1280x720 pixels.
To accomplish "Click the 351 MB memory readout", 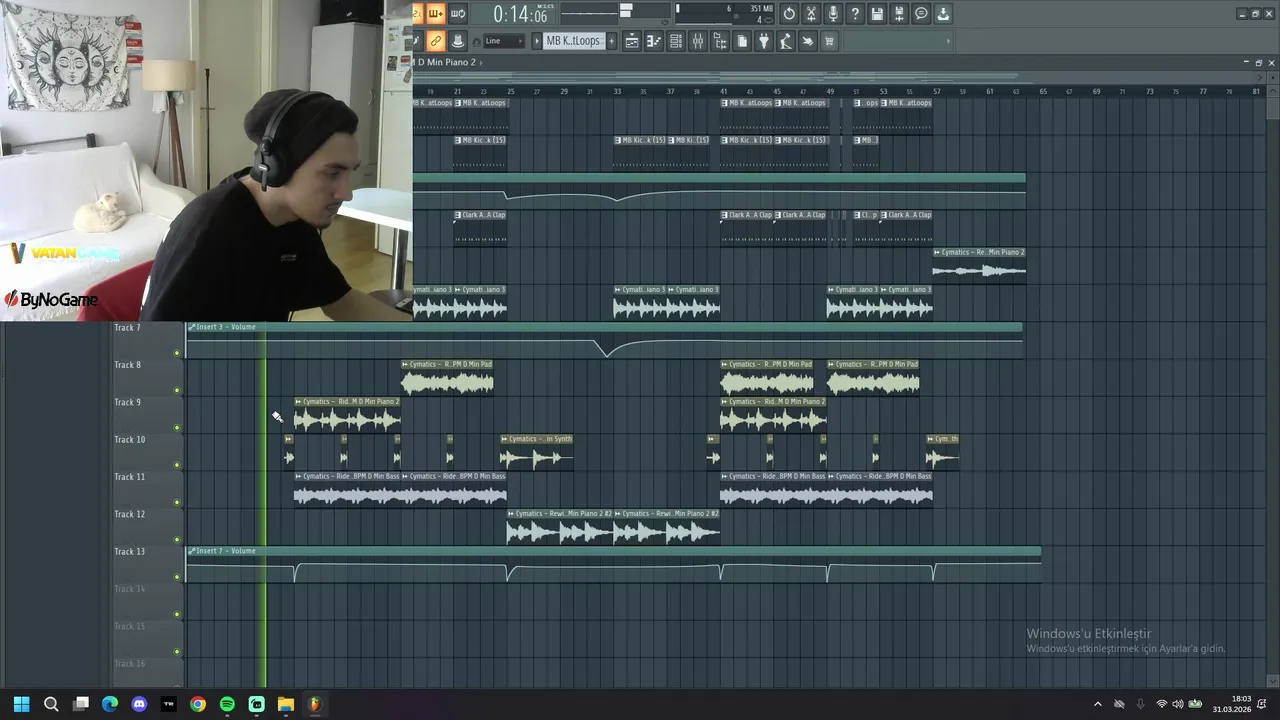I will (761, 9).
